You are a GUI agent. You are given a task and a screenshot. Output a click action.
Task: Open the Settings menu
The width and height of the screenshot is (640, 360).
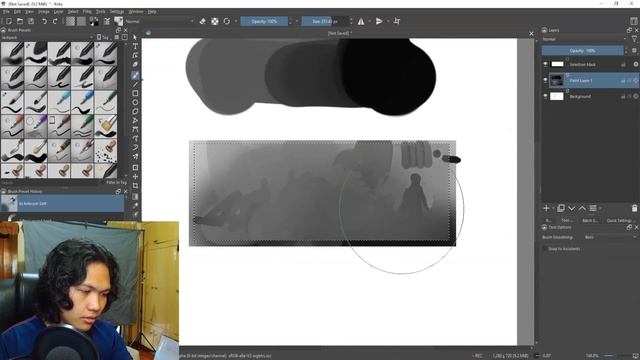[x=117, y=12]
